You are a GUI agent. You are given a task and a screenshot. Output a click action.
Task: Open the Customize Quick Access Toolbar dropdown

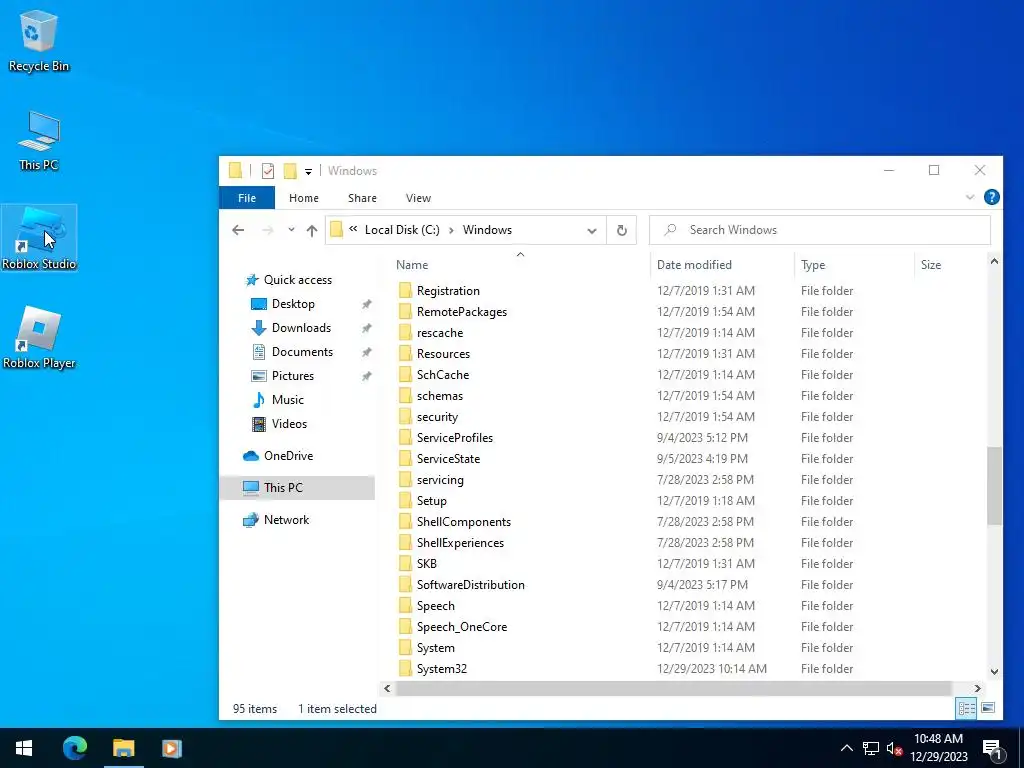[x=308, y=172]
